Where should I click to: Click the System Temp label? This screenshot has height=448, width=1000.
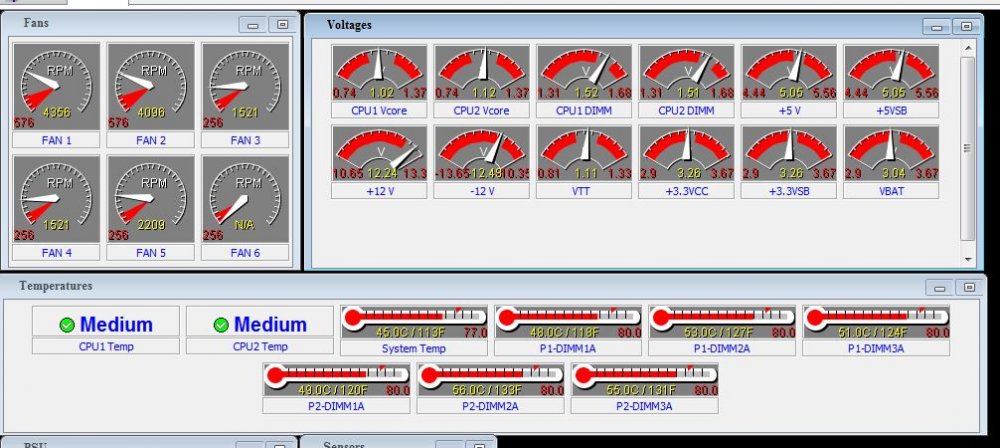(x=414, y=348)
